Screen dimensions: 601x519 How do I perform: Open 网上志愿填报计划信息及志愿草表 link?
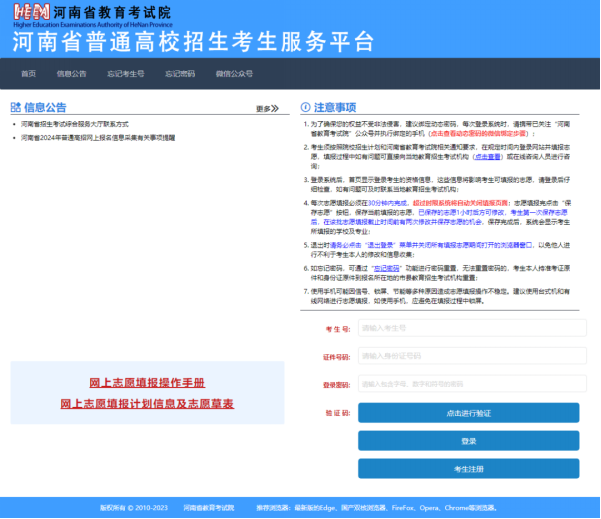point(146,403)
